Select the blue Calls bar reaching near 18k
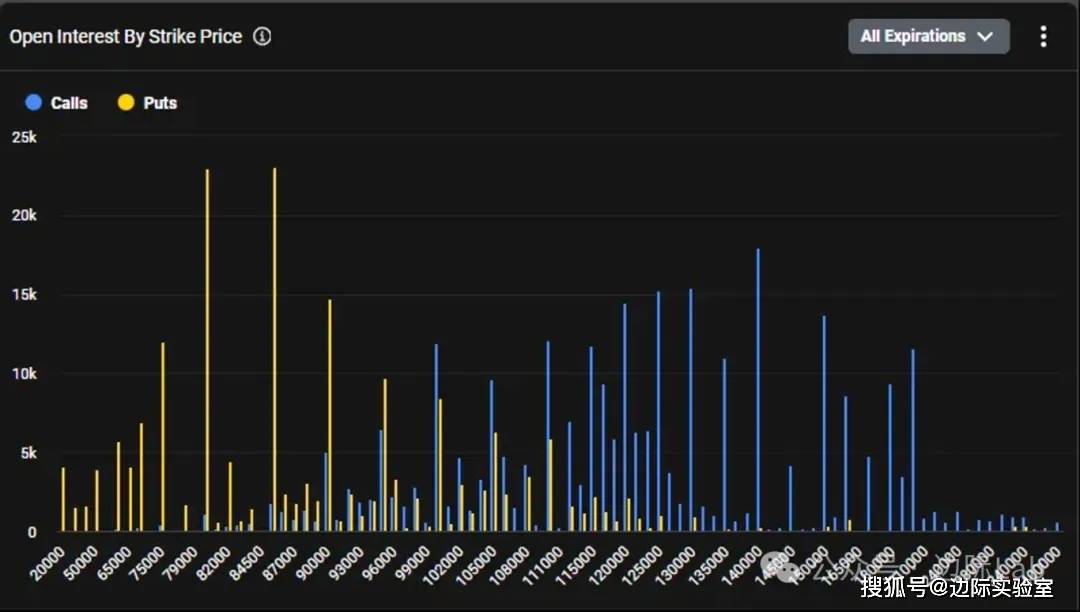 click(x=758, y=390)
